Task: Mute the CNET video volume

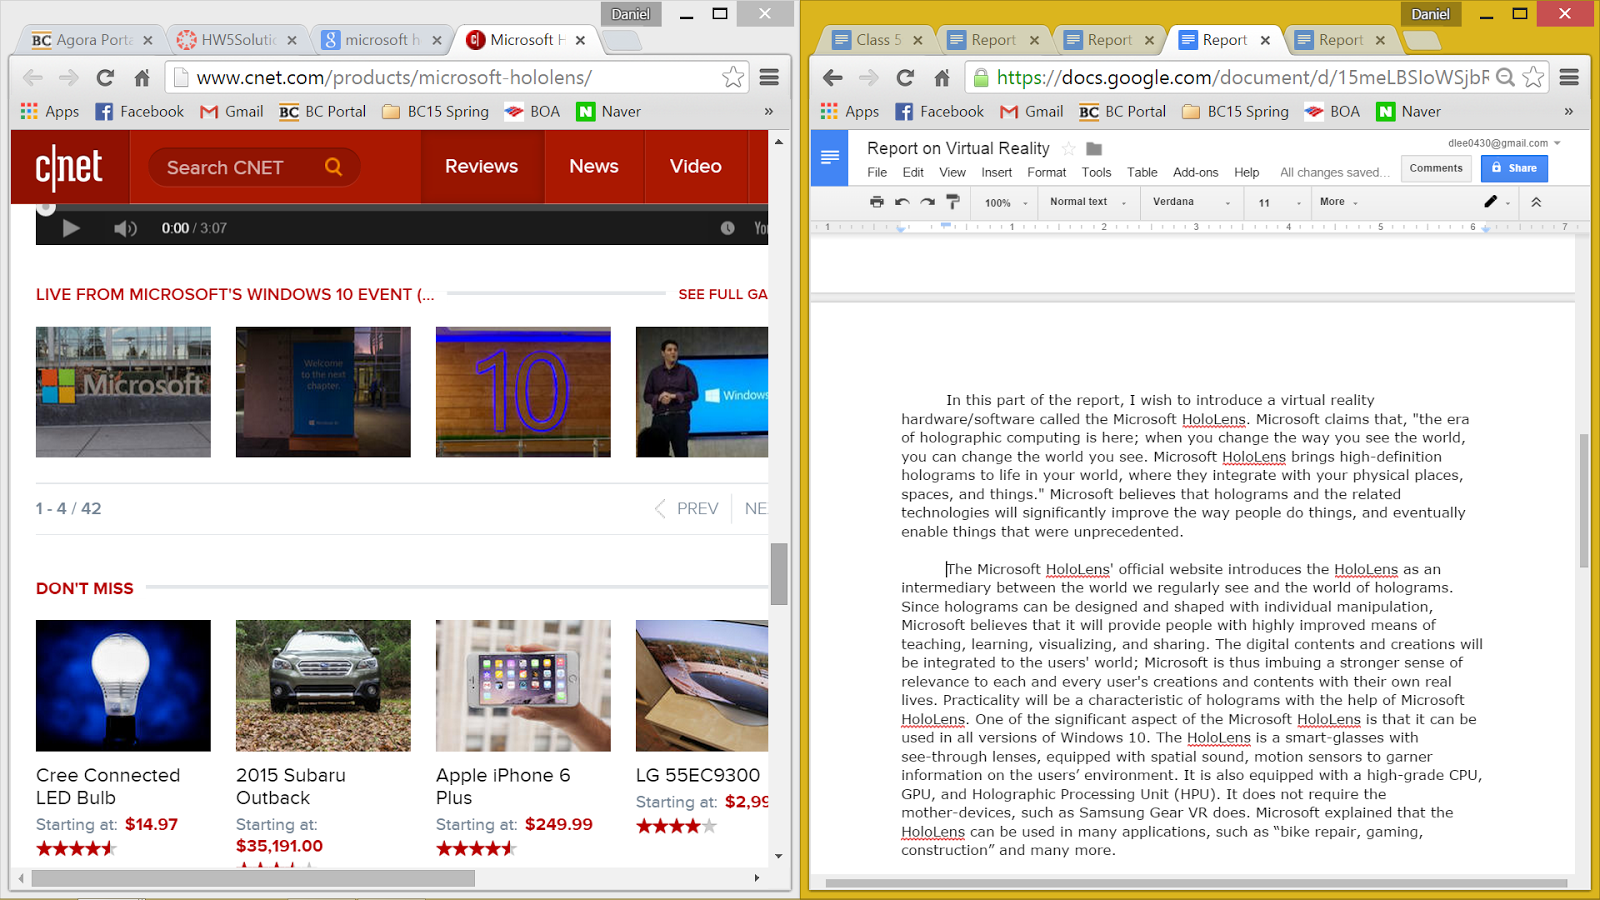Action: [x=125, y=228]
